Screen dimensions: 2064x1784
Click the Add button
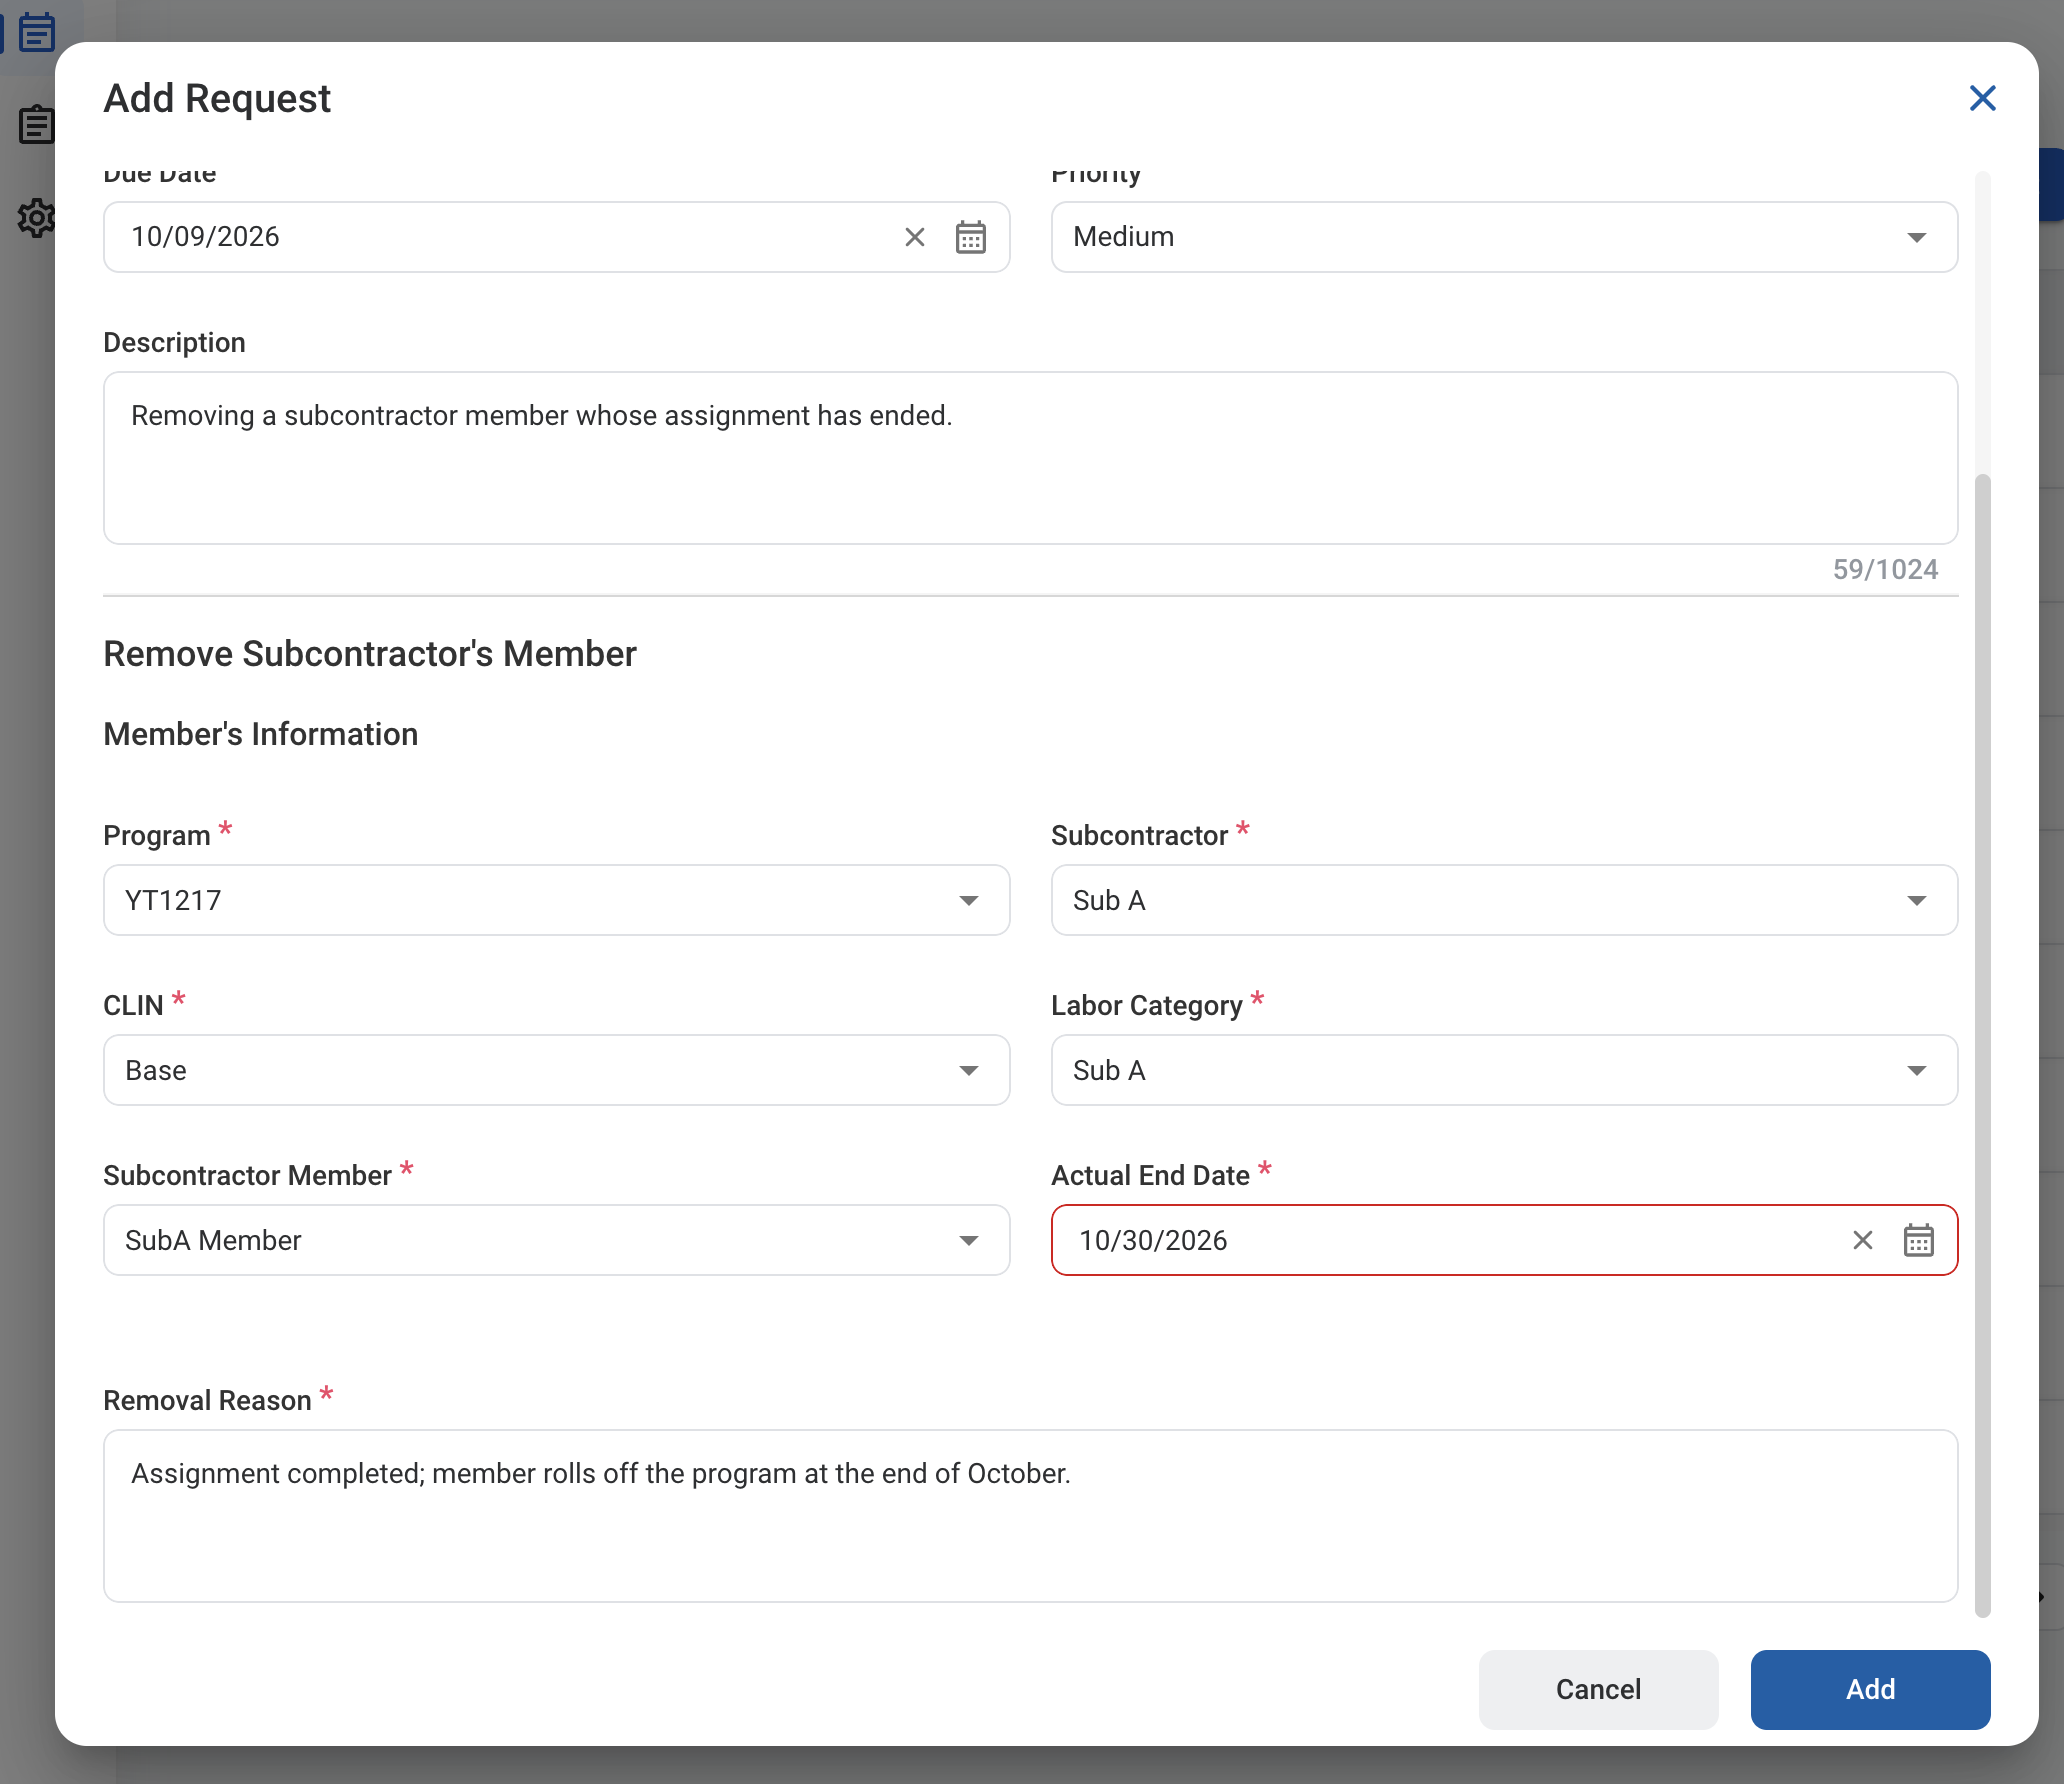(1870, 1689)
